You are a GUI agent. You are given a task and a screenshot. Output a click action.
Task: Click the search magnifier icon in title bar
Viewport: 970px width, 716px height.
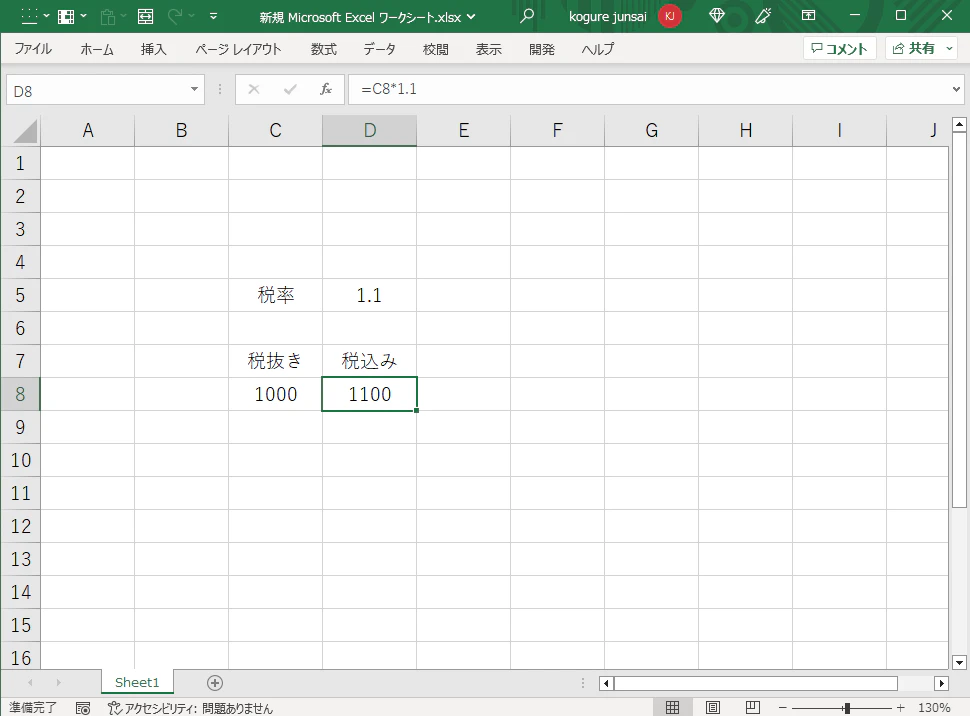(526, 16)
